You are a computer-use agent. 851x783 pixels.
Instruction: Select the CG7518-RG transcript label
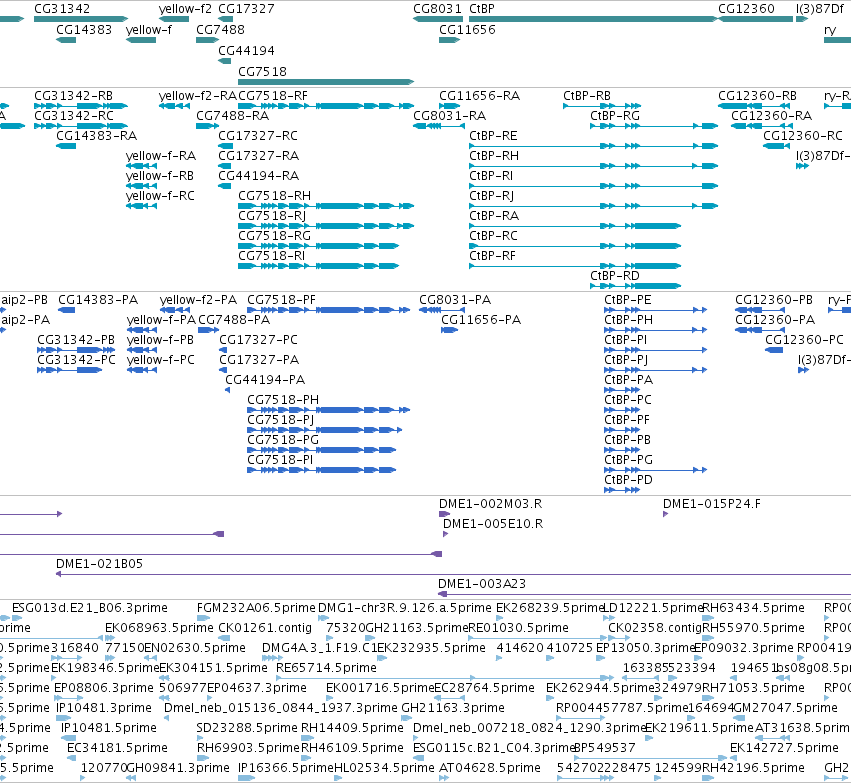274,236
